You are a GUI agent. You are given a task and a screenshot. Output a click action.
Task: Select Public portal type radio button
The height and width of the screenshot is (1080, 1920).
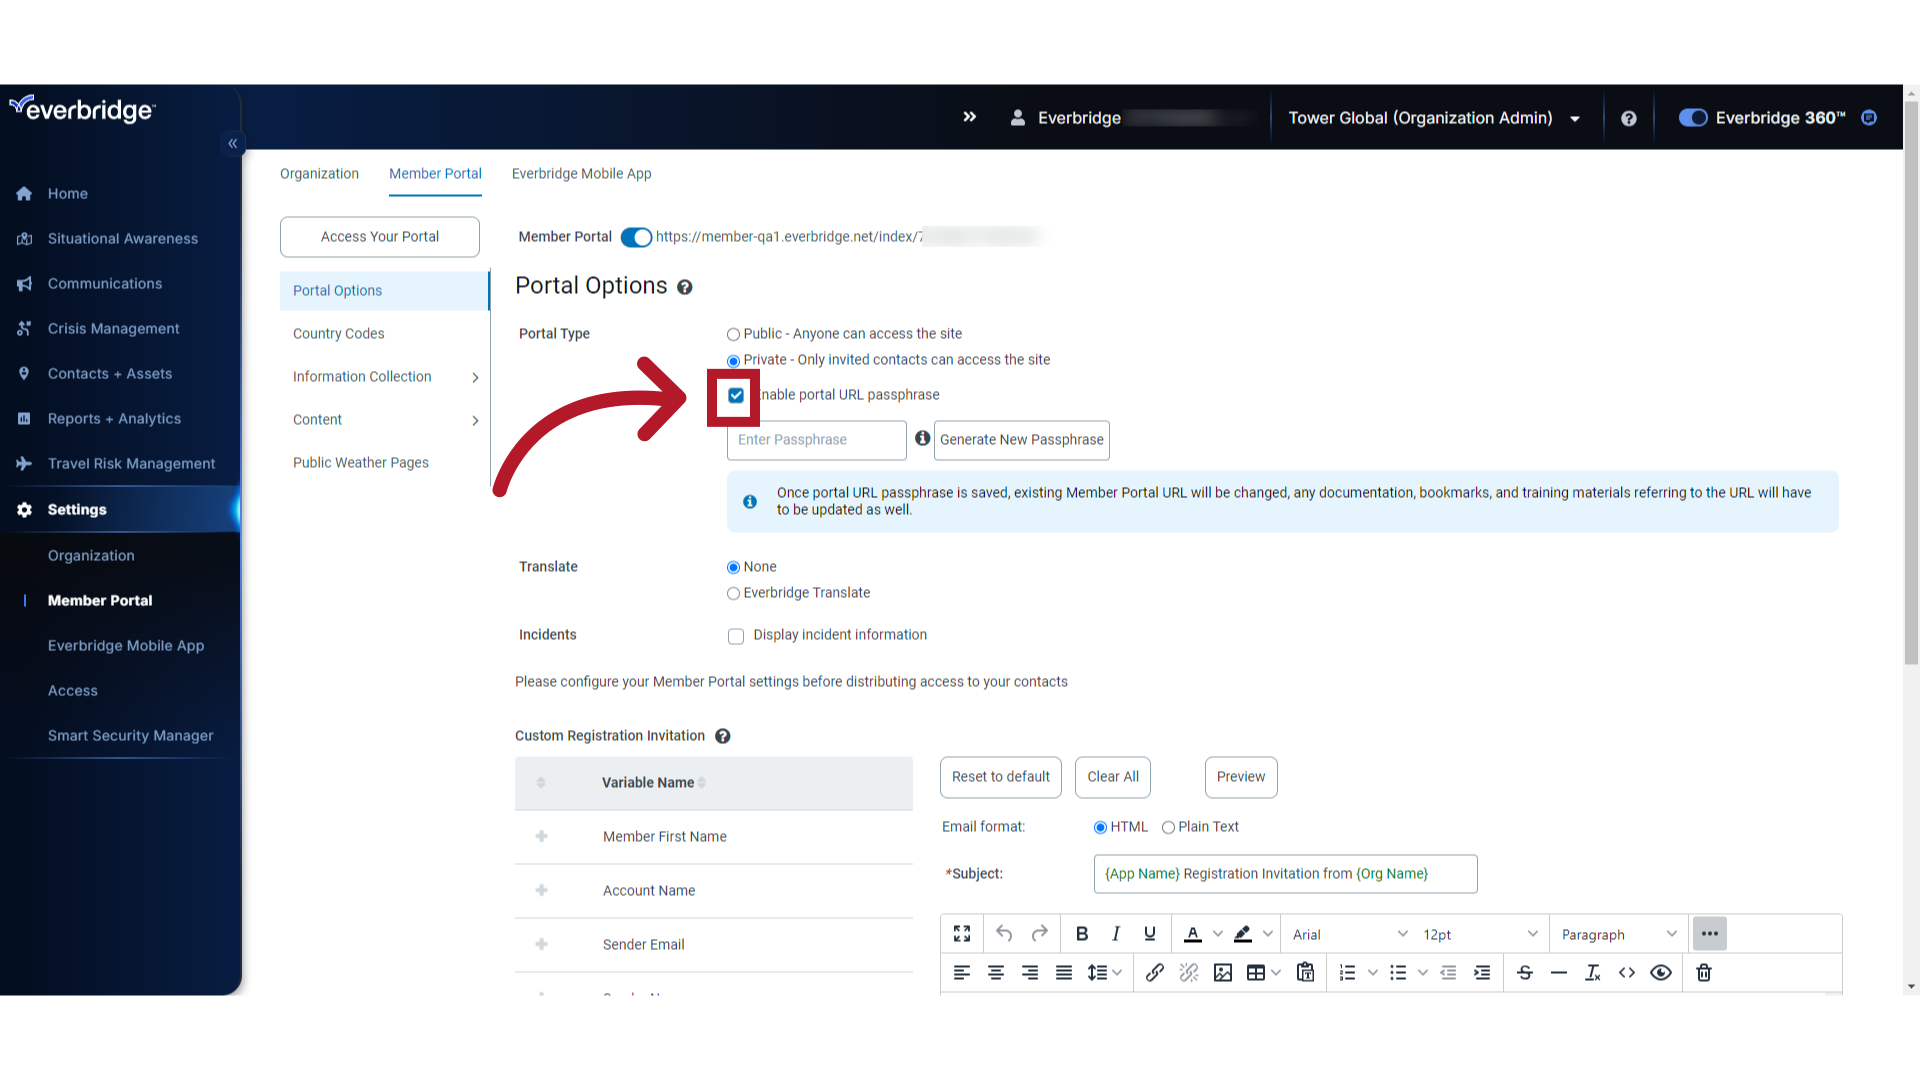pyautogui.click(x=733, y=334)
